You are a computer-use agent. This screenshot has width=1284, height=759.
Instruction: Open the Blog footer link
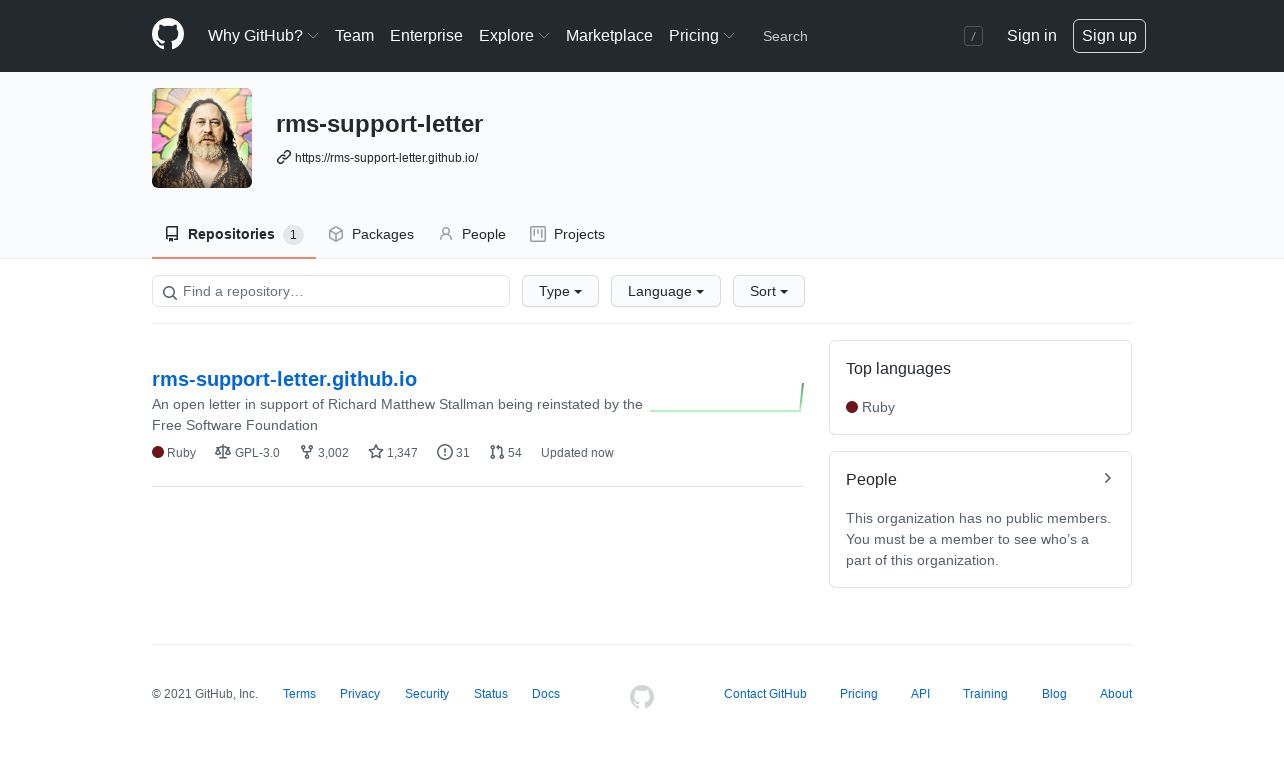pyautogui.click(x=1054, y=694)
